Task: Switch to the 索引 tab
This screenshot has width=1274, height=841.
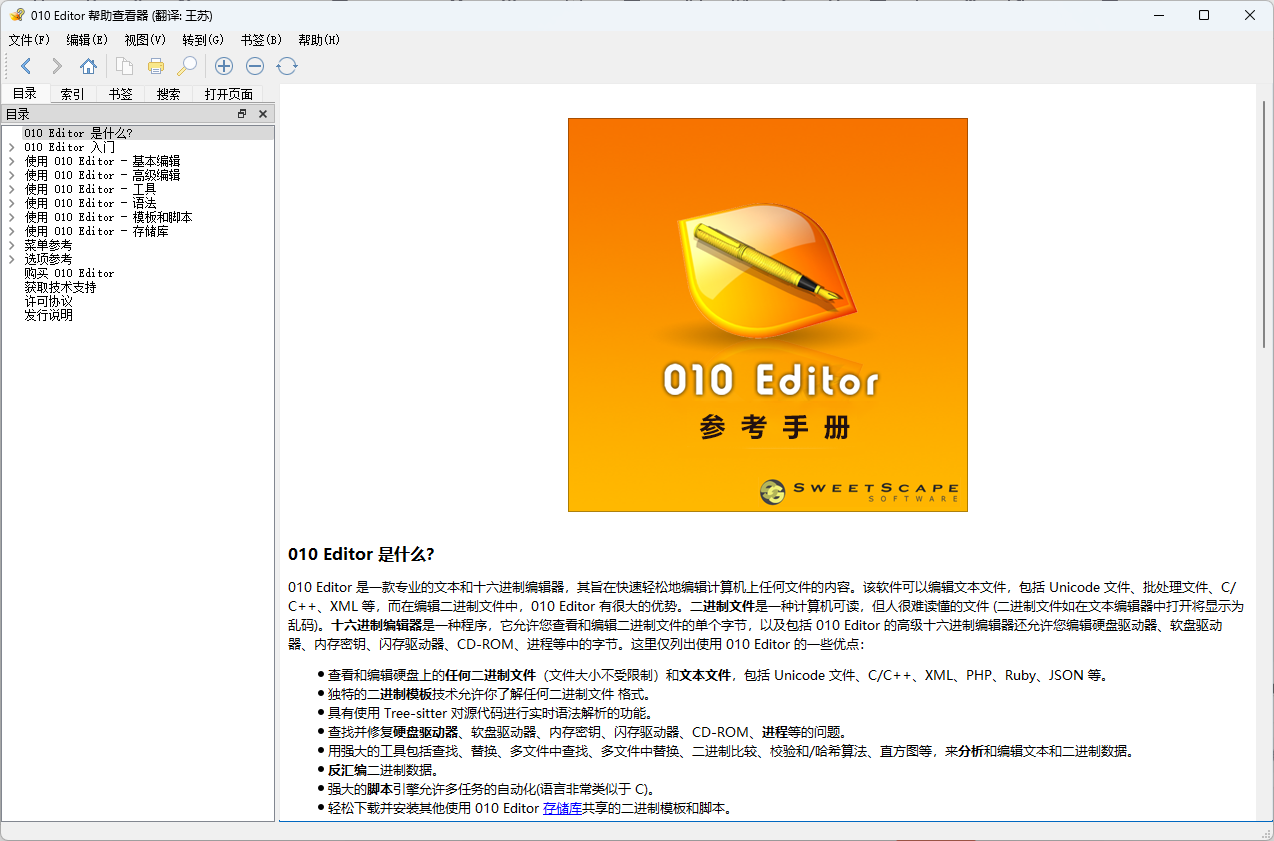Action: point(73,94)
